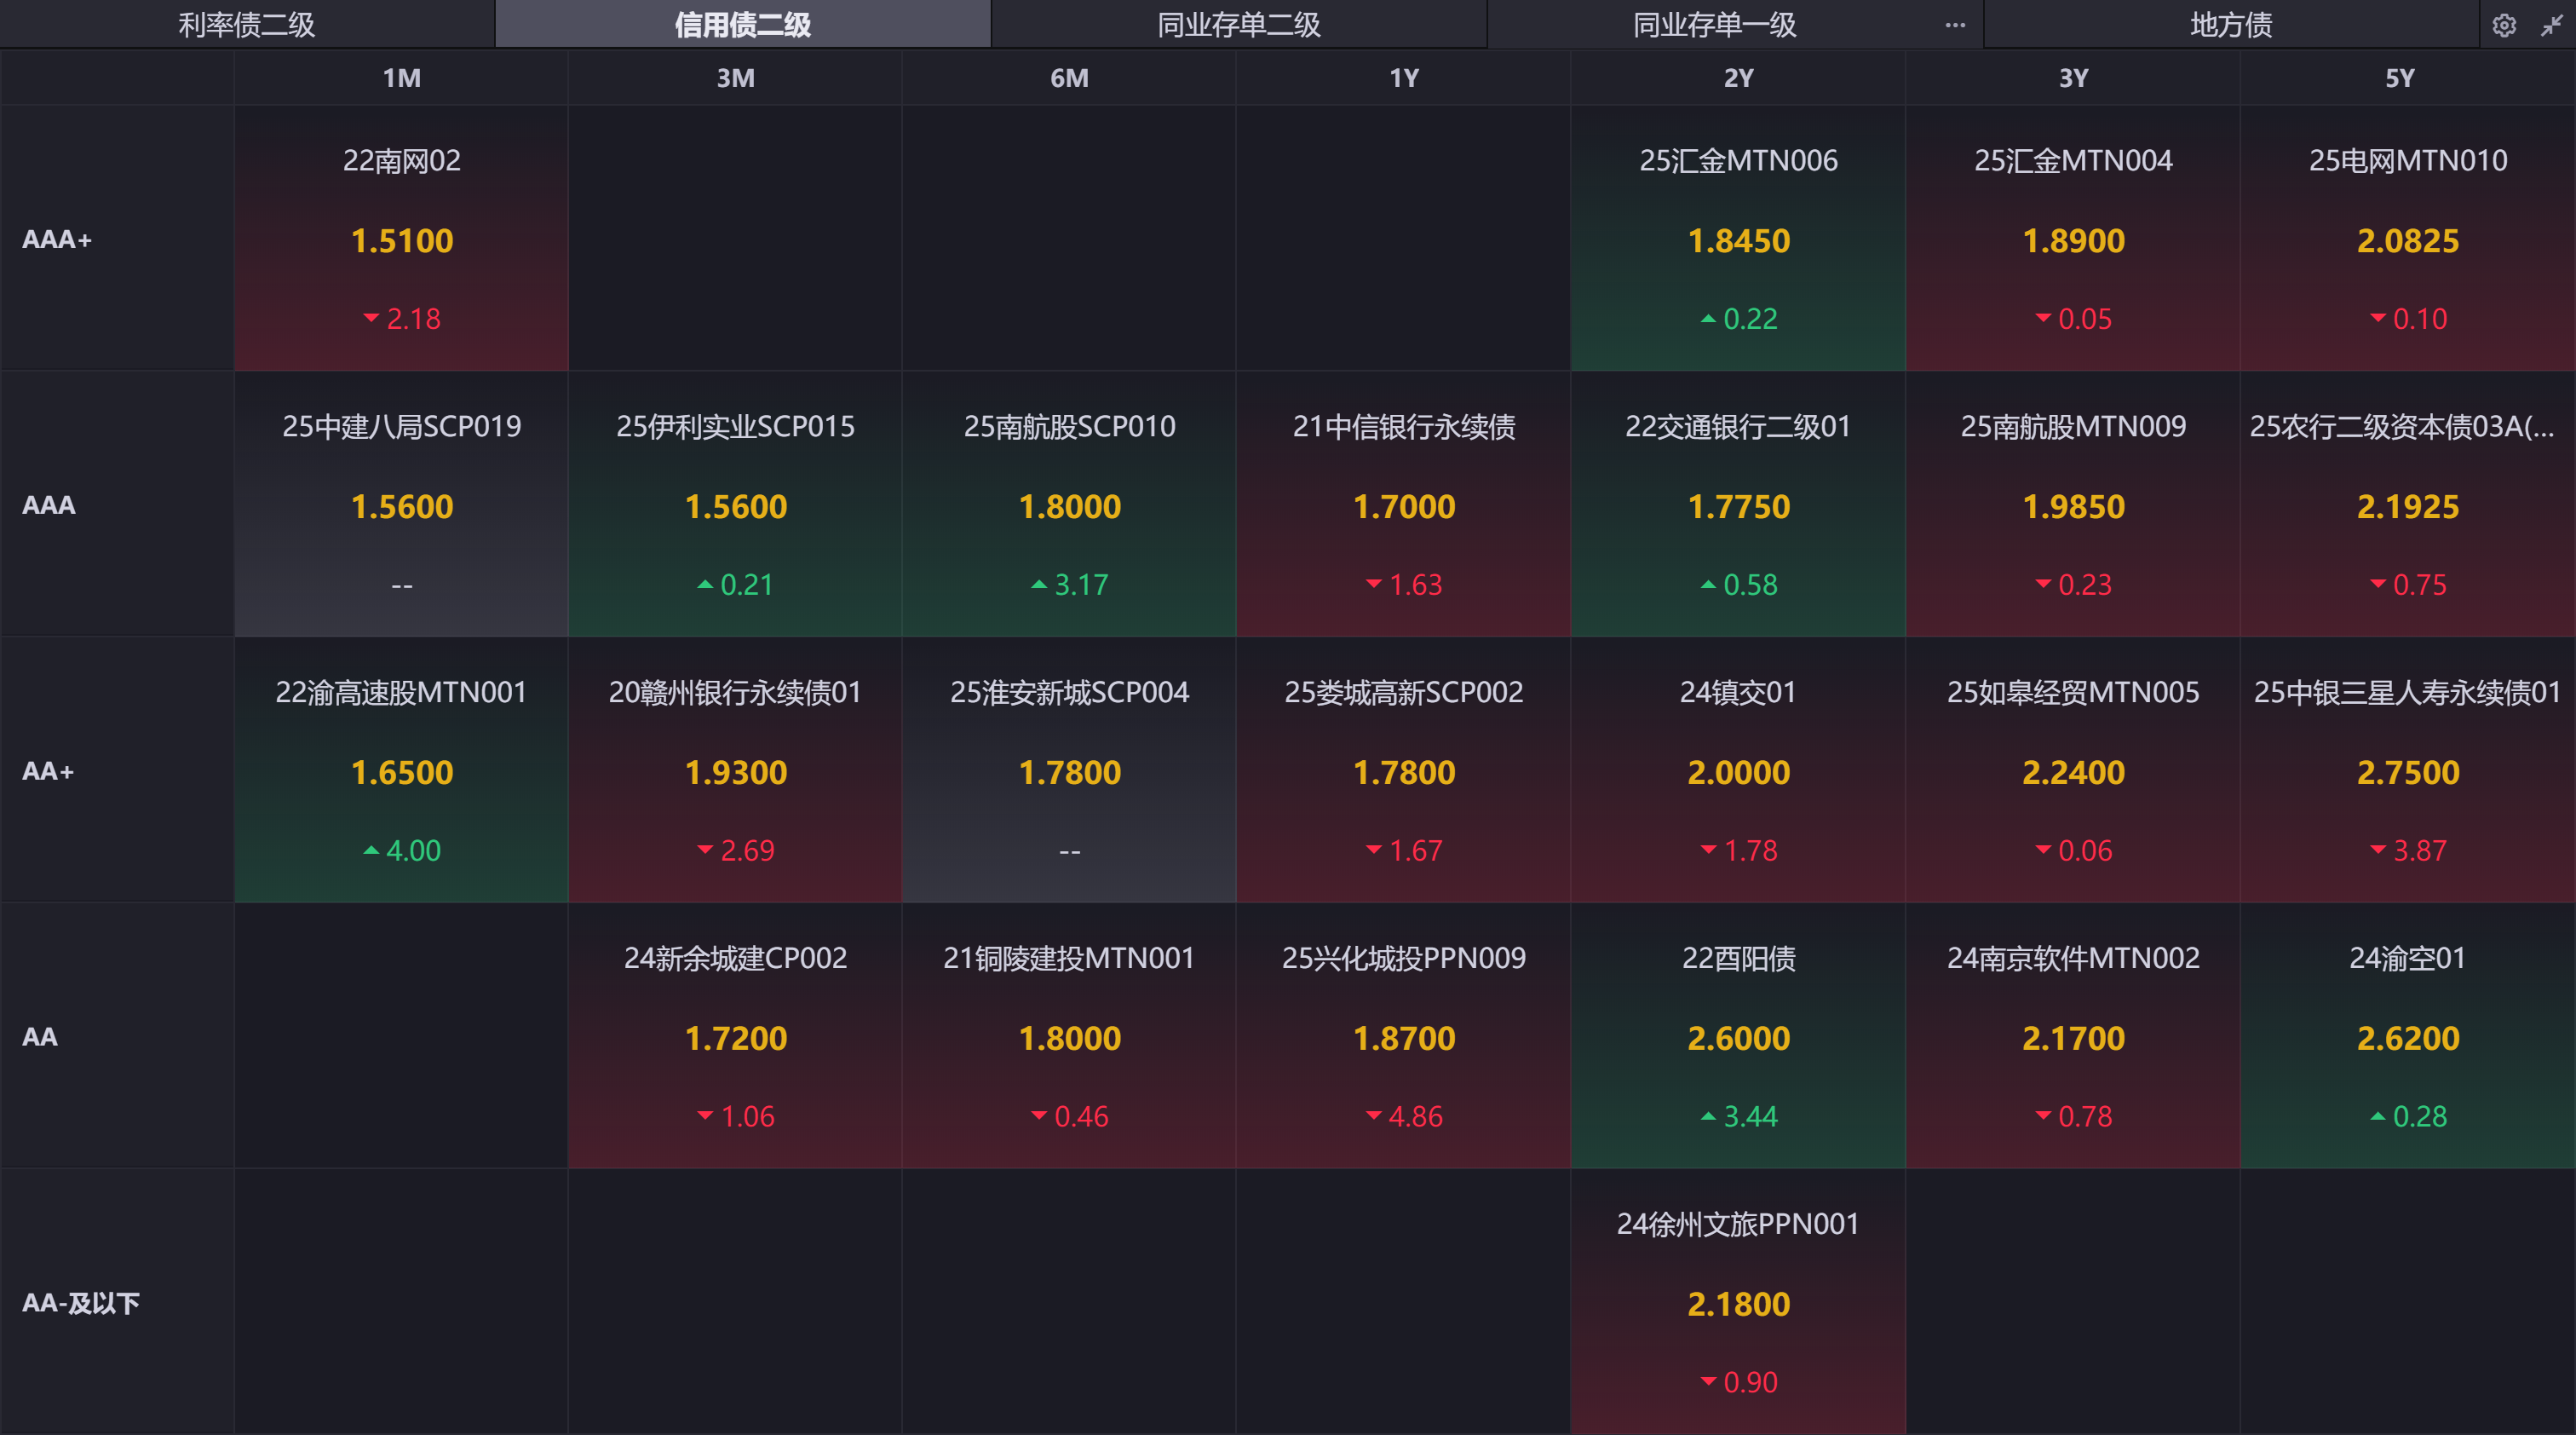Open the 24徐州文旅PPN001 bond cell
The image size is (2576, 1435).
click(1738, 1302)
